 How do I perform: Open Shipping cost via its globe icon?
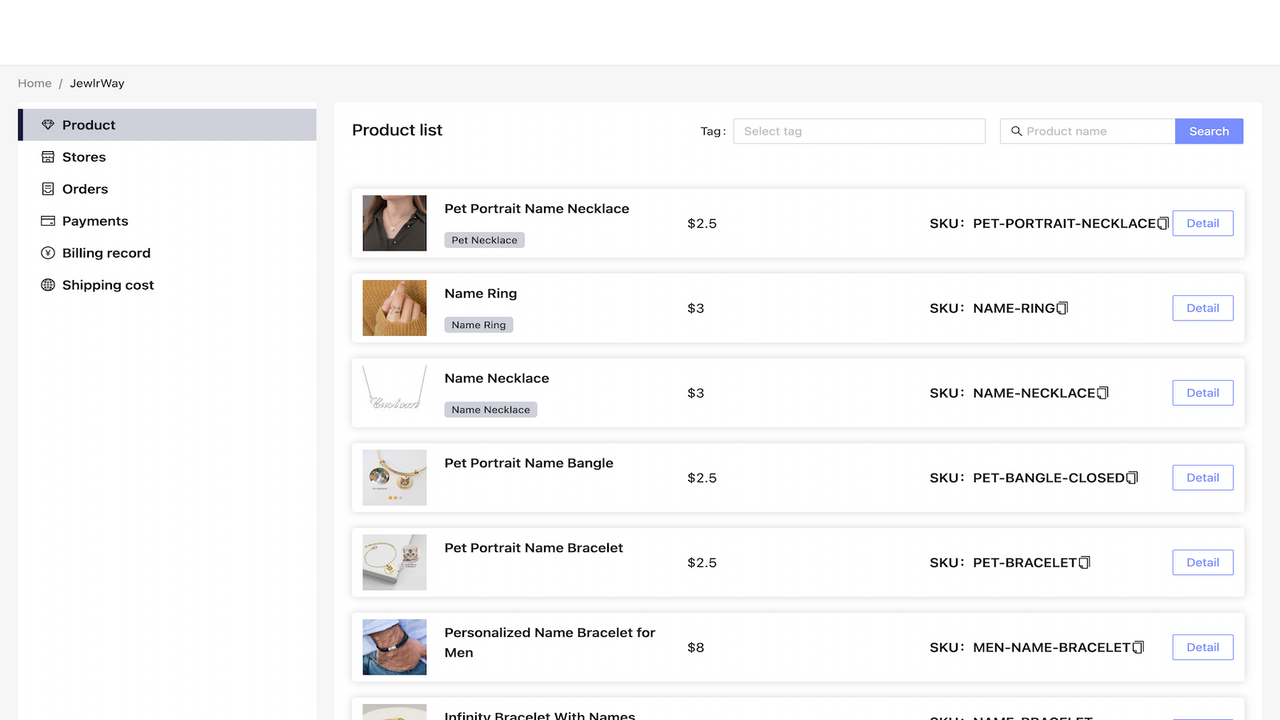click(47, 284)
